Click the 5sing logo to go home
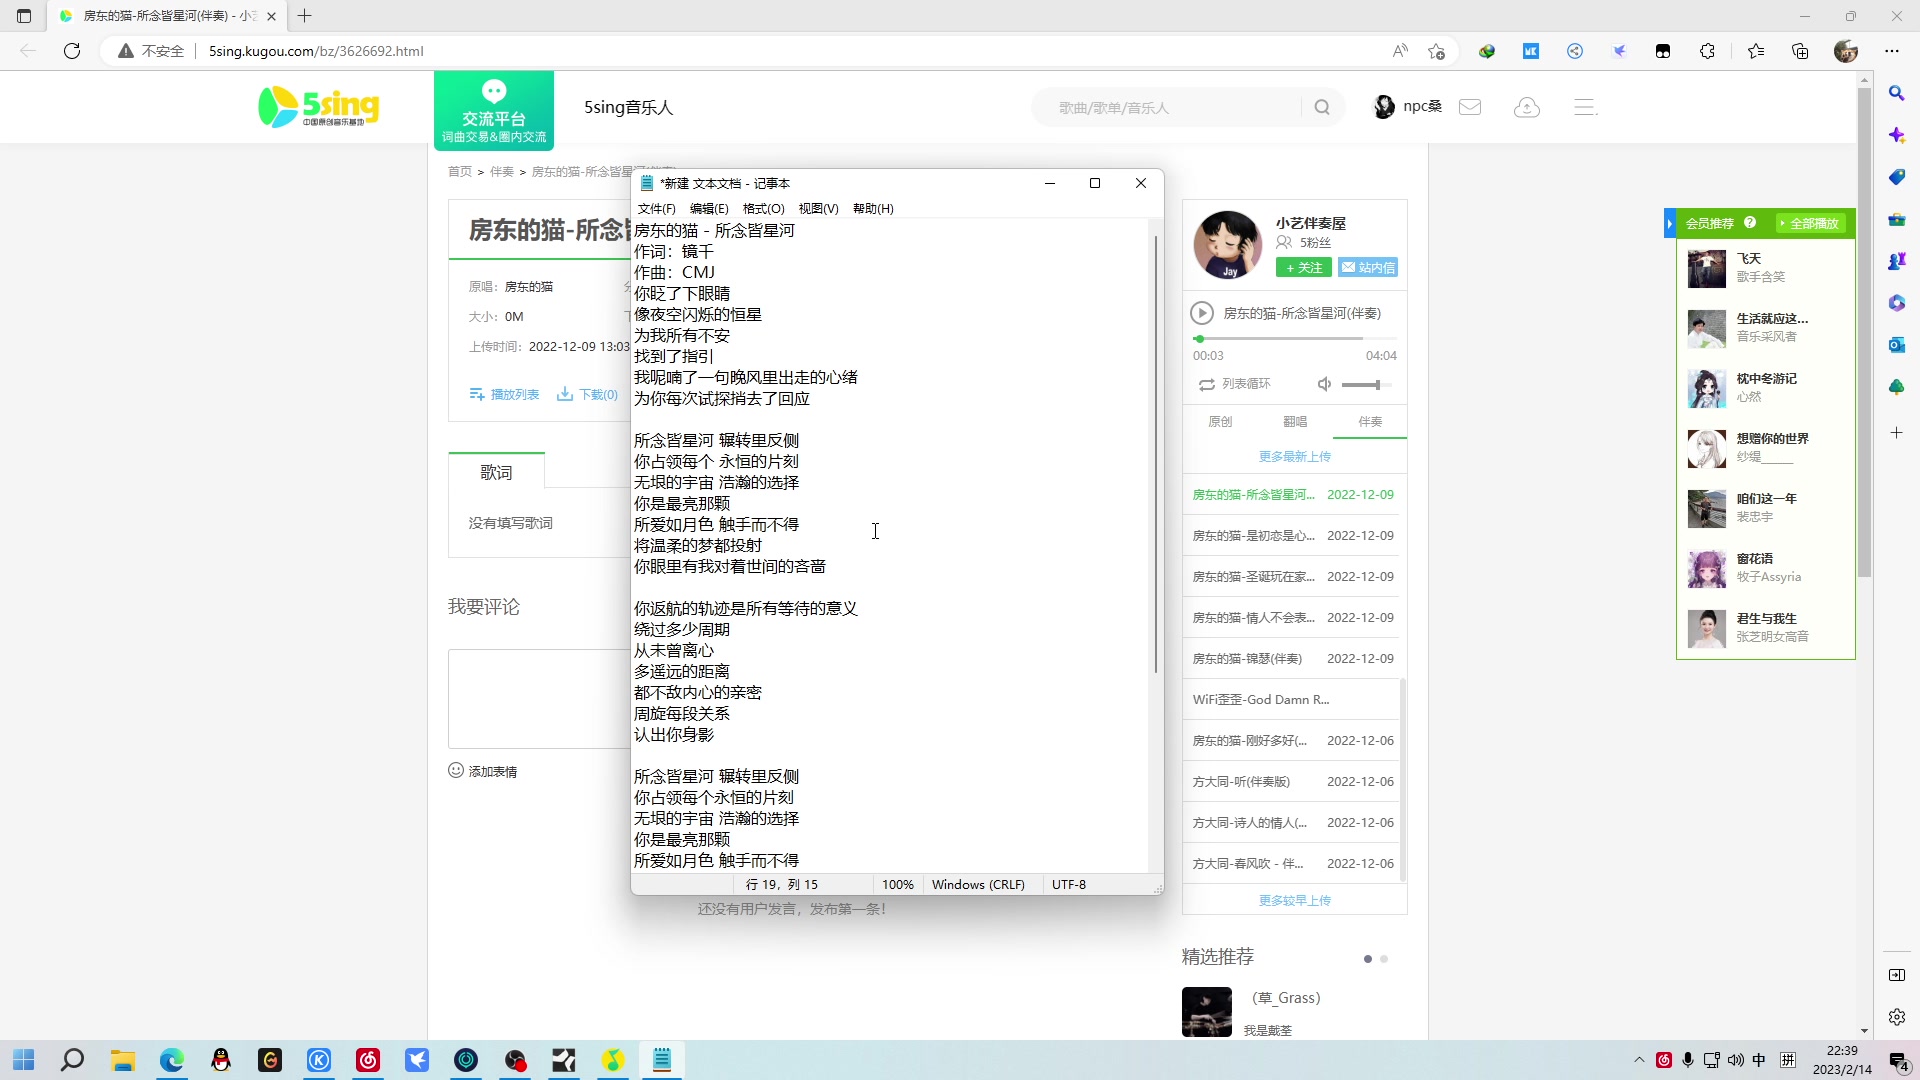1920x1080 pixels. (x=318, y=107)
